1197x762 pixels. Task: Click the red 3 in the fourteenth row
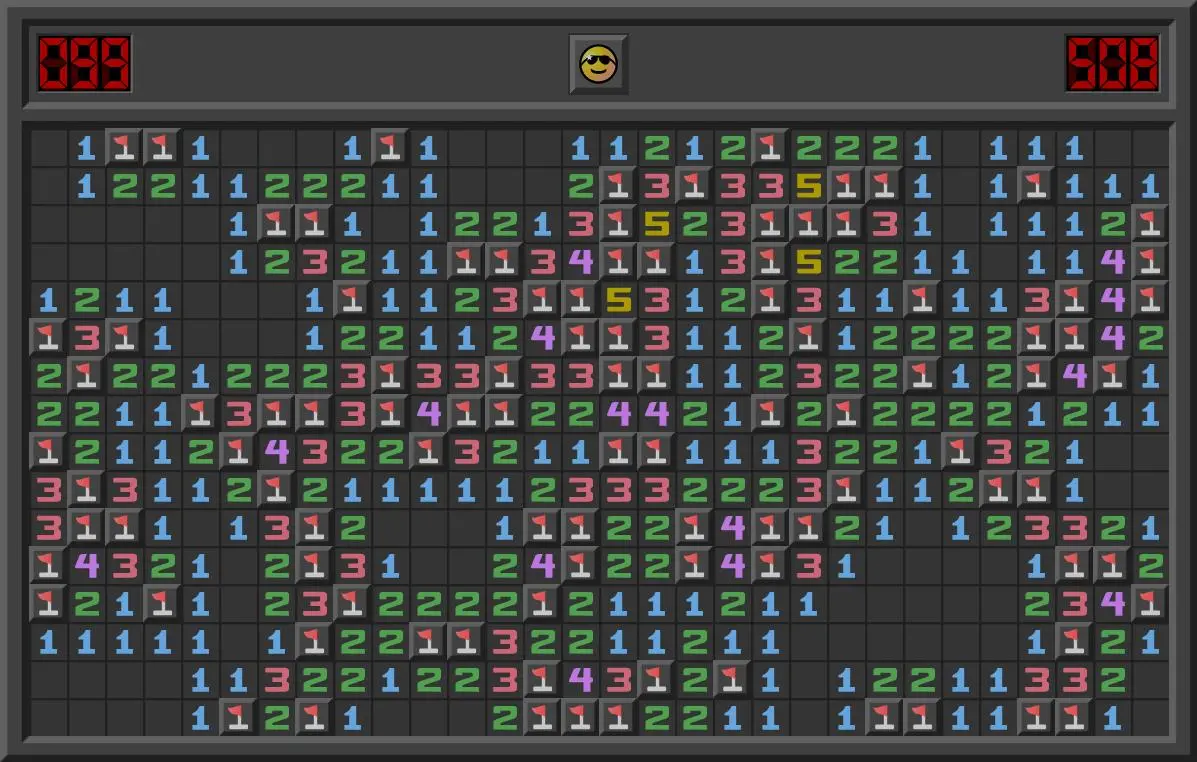504,643
